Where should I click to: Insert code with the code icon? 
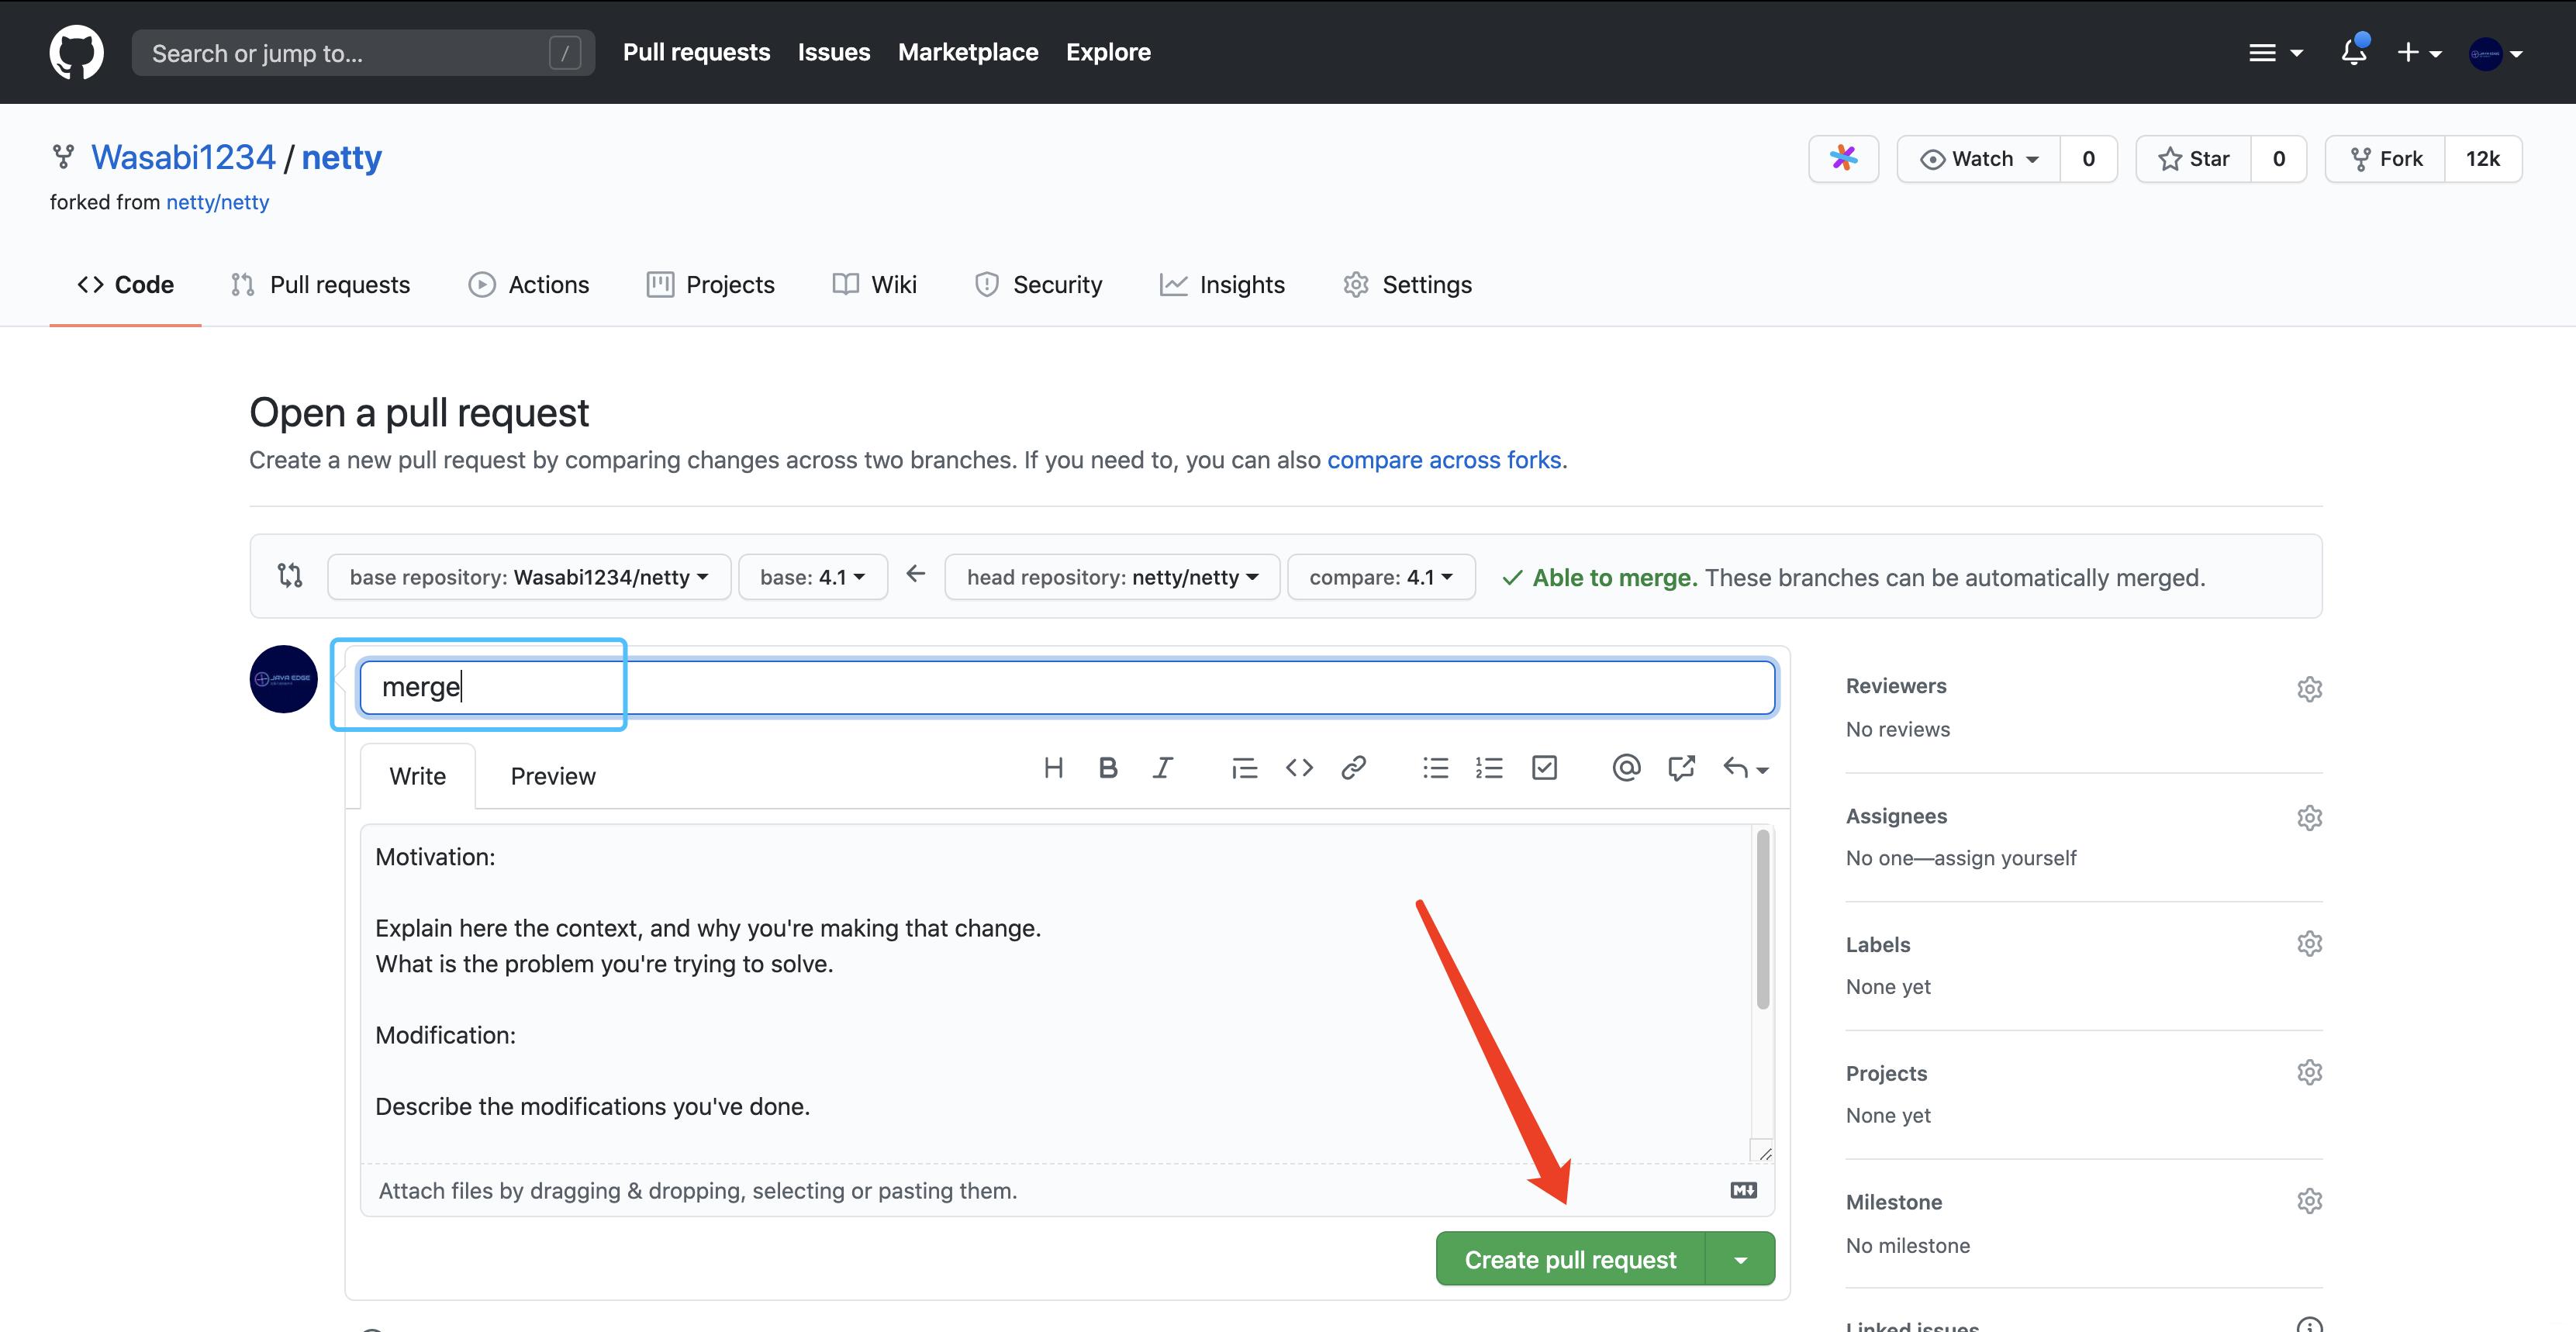pos(1299,768)
